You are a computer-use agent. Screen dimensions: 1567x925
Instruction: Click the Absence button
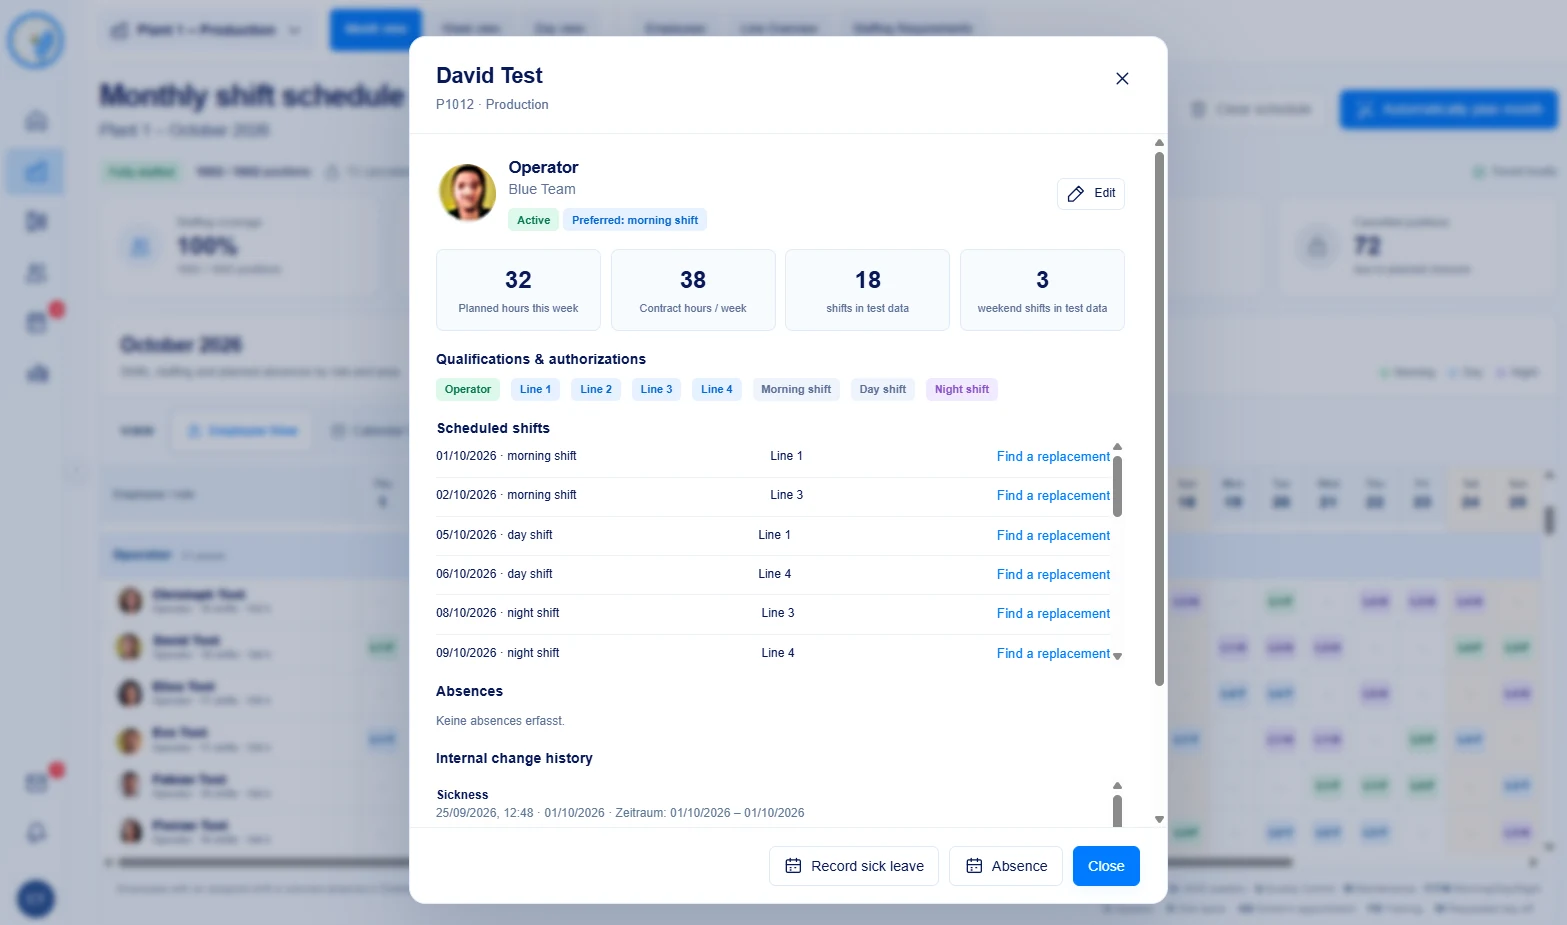[1006, 866]
